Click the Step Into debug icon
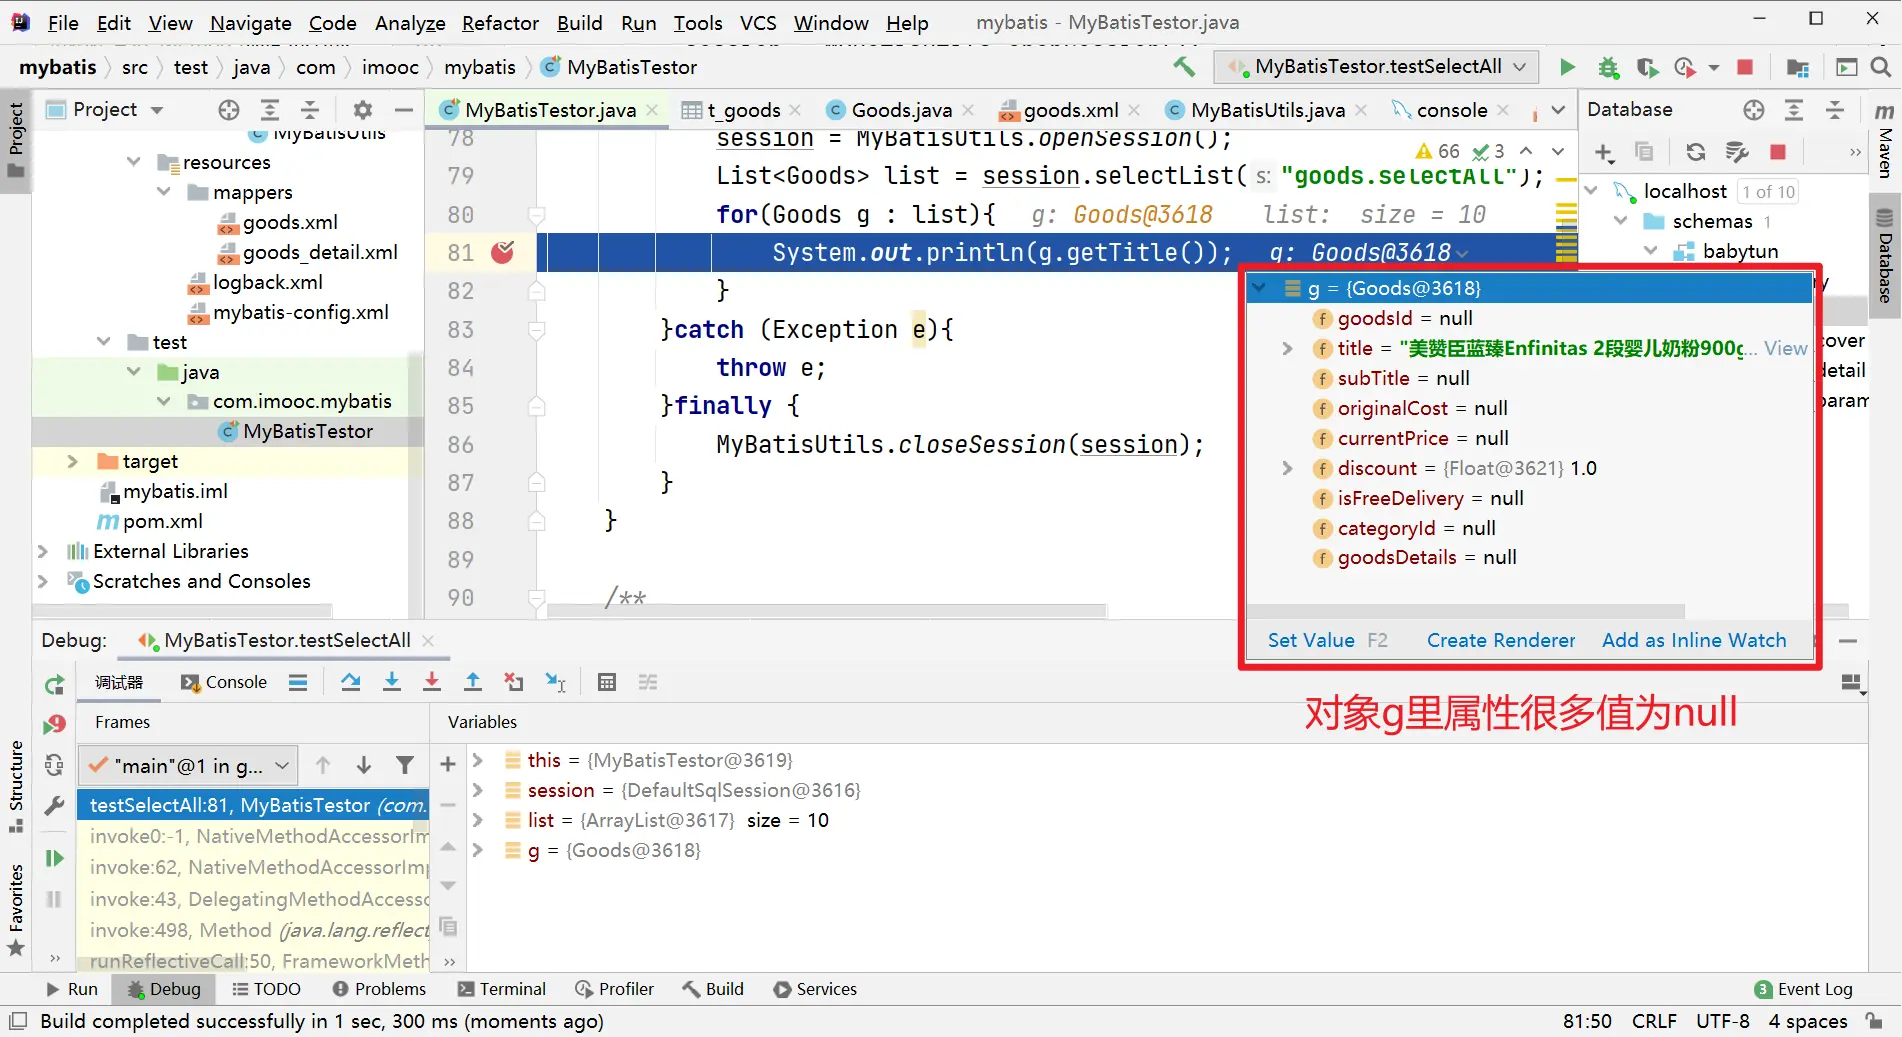Image resolution: width=1902 pixels, height=1037 pixels. click(392, 682)
